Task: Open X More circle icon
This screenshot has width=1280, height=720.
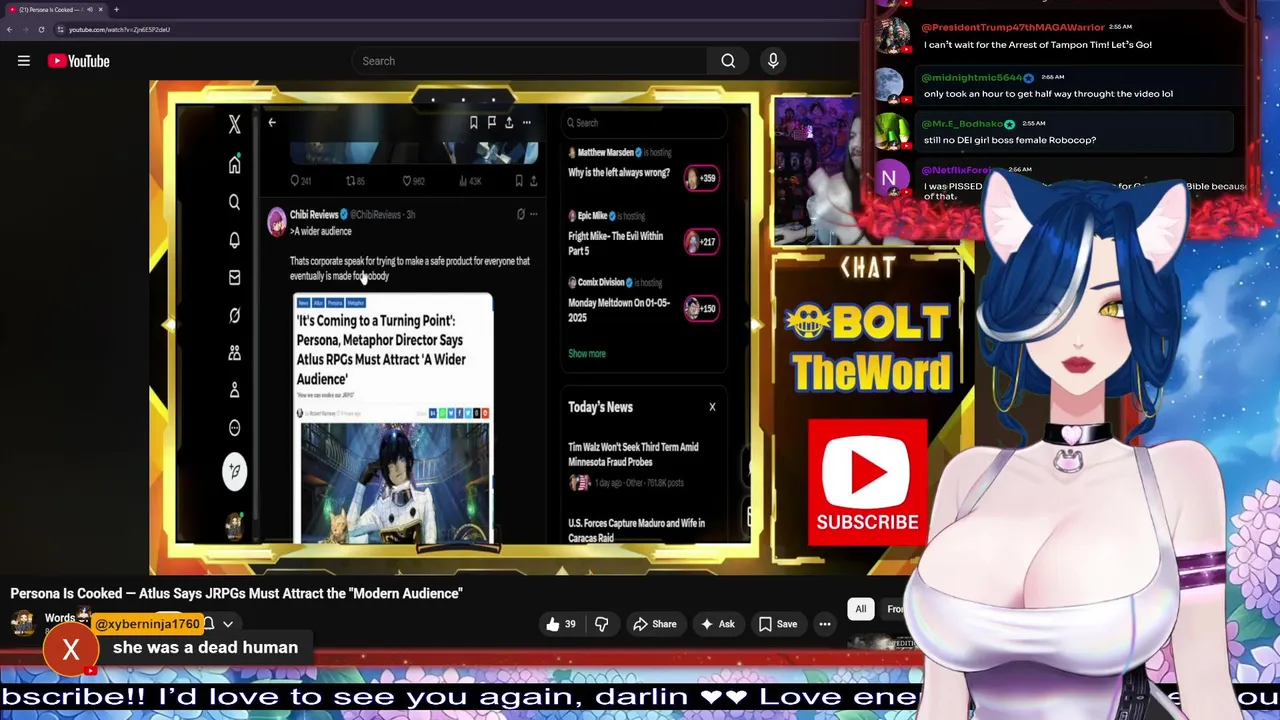Action: (x=234, y=428)
